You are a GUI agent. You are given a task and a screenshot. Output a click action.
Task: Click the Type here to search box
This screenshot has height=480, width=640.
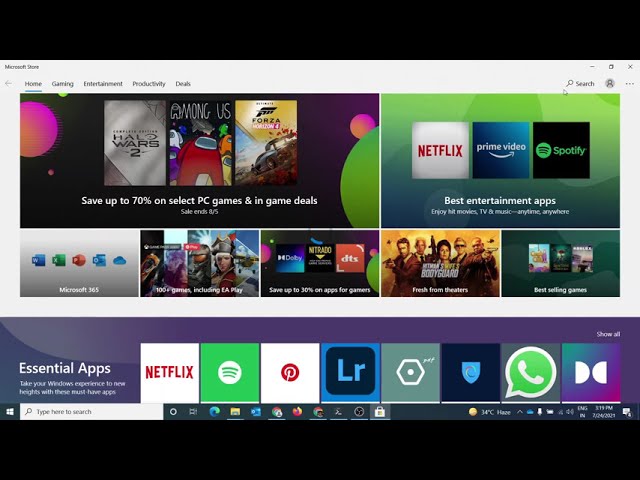point(91,412)
